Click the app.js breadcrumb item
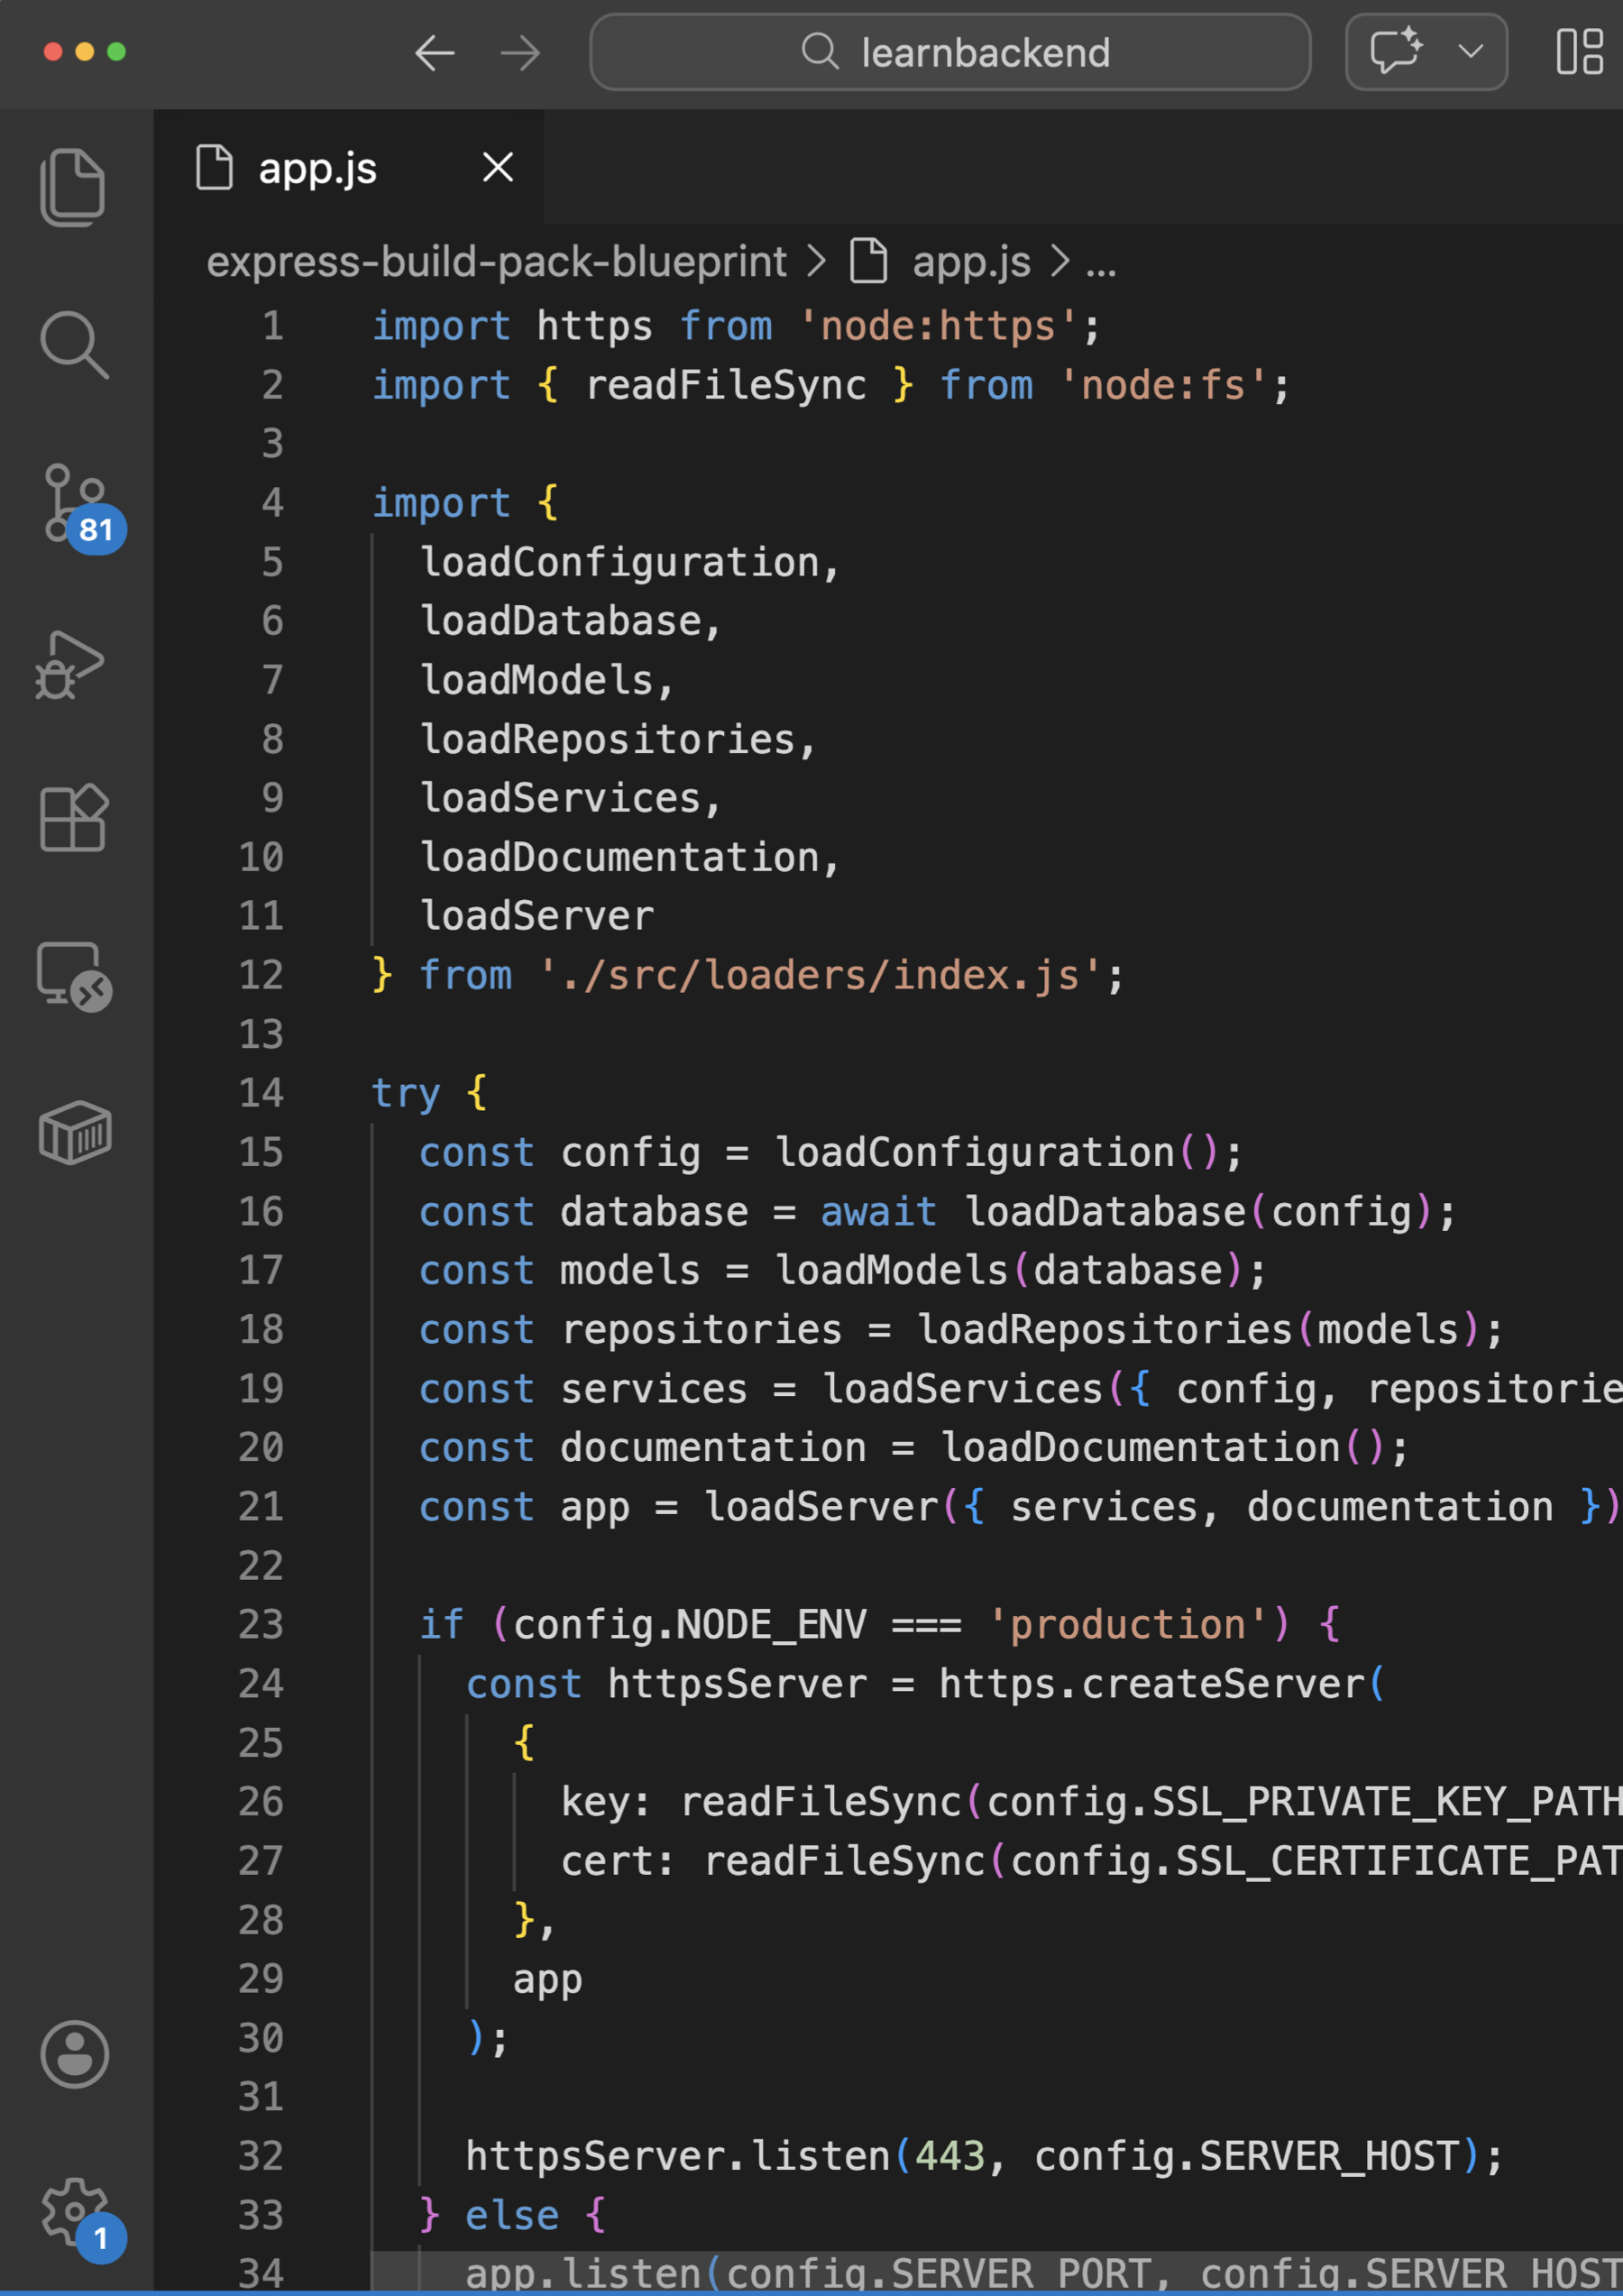This screenshot has height=2296, width=1623. point(970,262)
